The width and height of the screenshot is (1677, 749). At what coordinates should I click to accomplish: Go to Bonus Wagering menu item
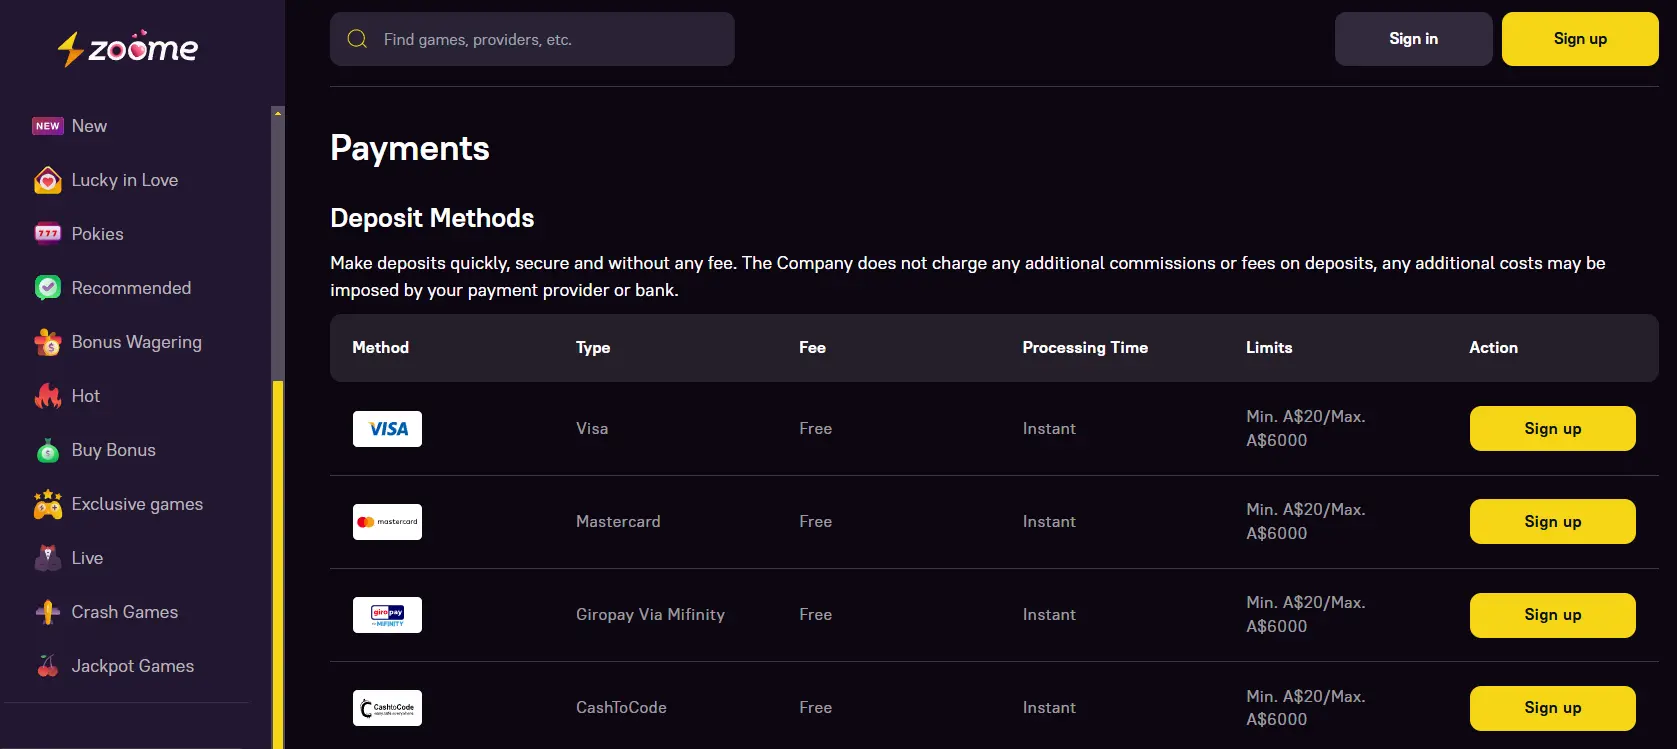point(136,342)
